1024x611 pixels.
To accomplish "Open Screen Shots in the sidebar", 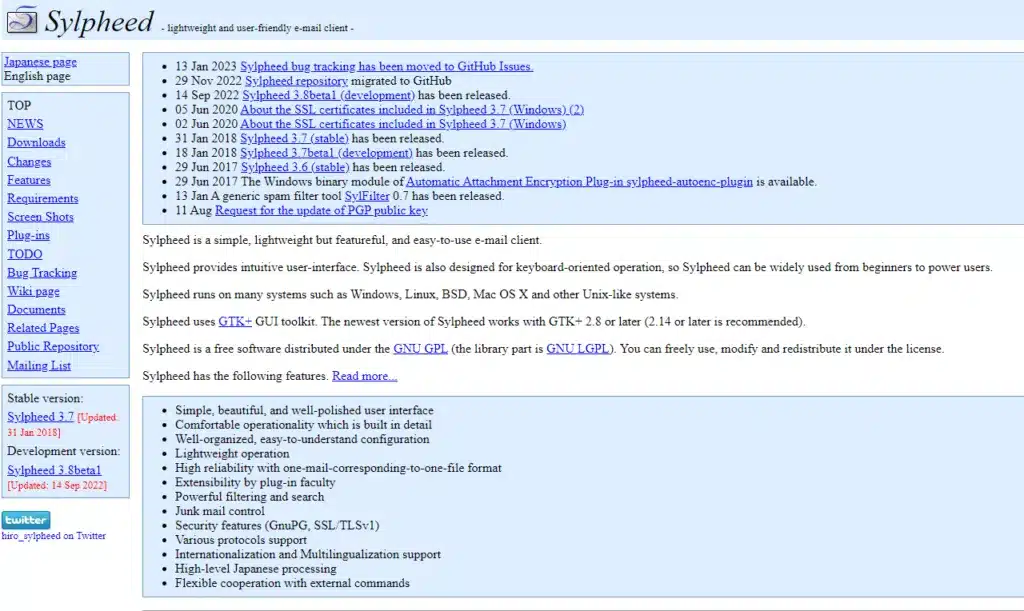I will pos(40,216).
